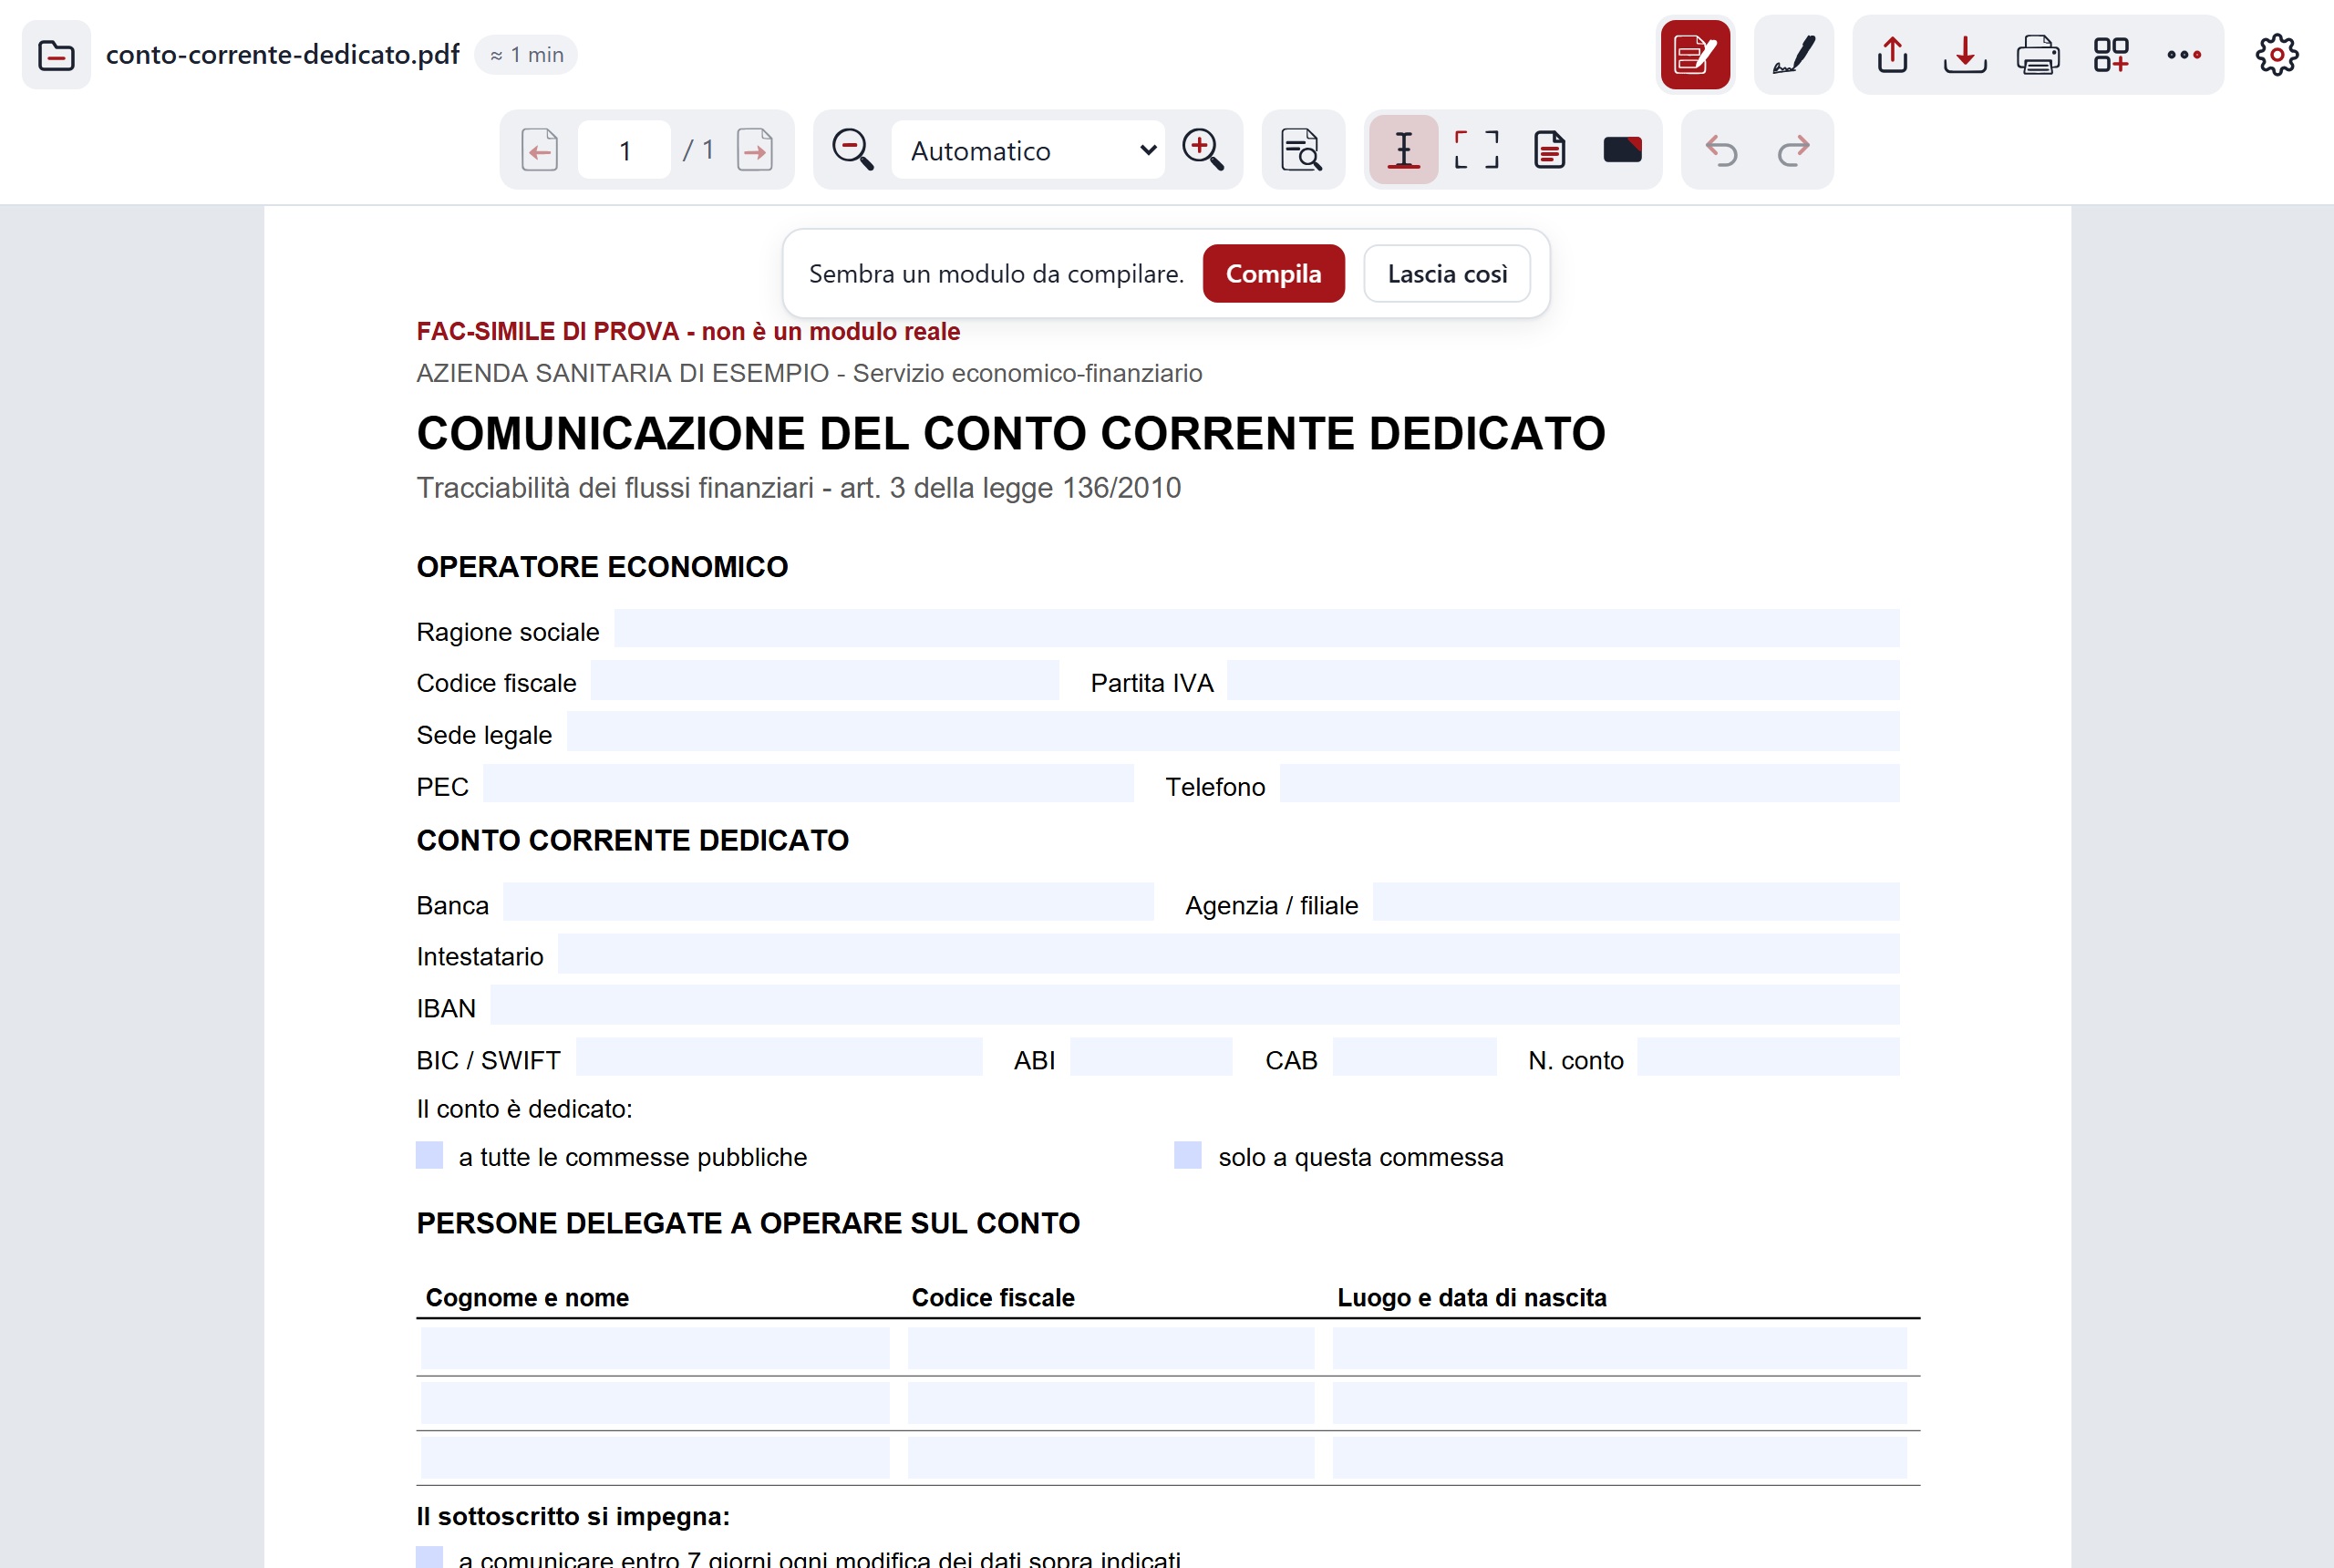
Task: Open search in document tool
Action: click(1302, 150)
